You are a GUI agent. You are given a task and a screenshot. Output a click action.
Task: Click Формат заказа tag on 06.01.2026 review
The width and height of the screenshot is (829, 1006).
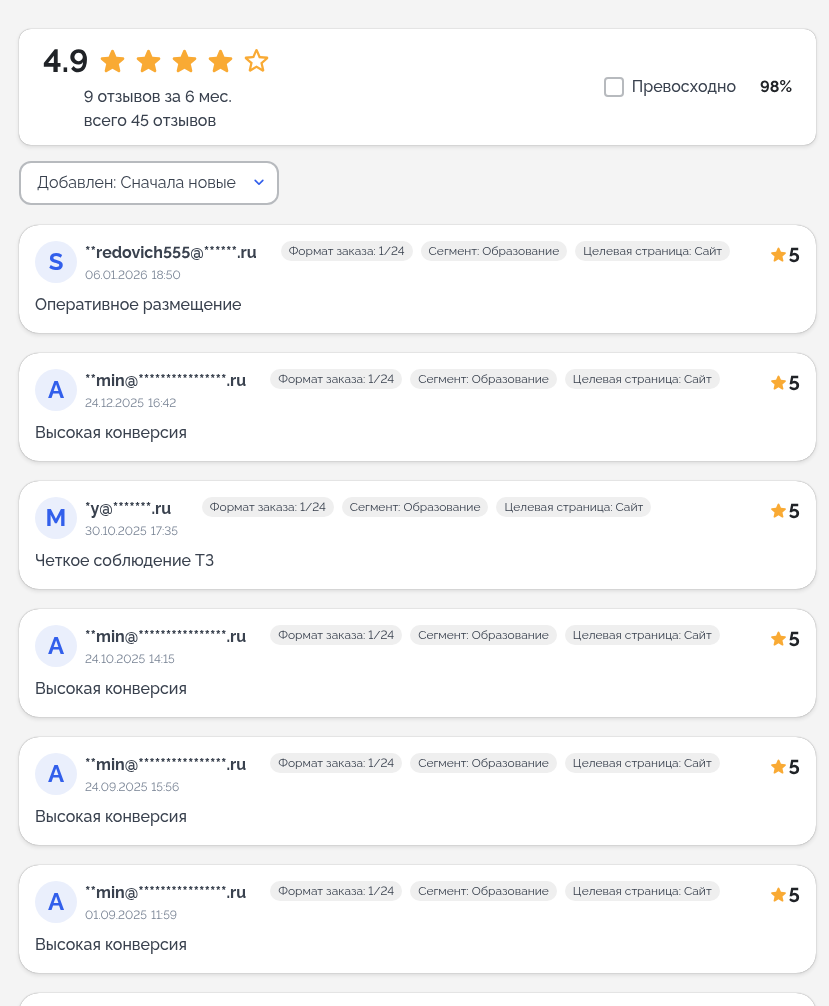346,251
